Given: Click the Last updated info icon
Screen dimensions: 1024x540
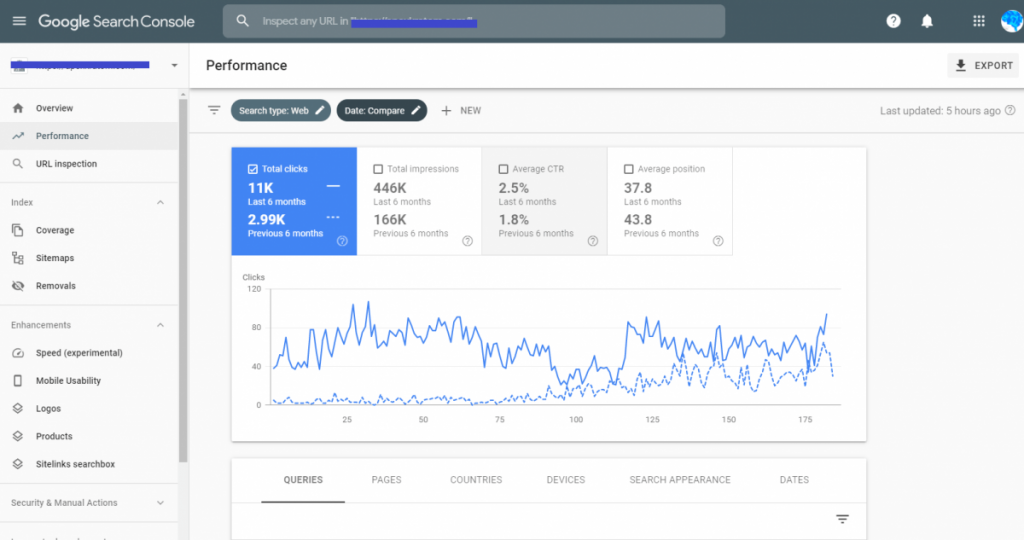Looking at the screenshot, I should pos(1010,110).
